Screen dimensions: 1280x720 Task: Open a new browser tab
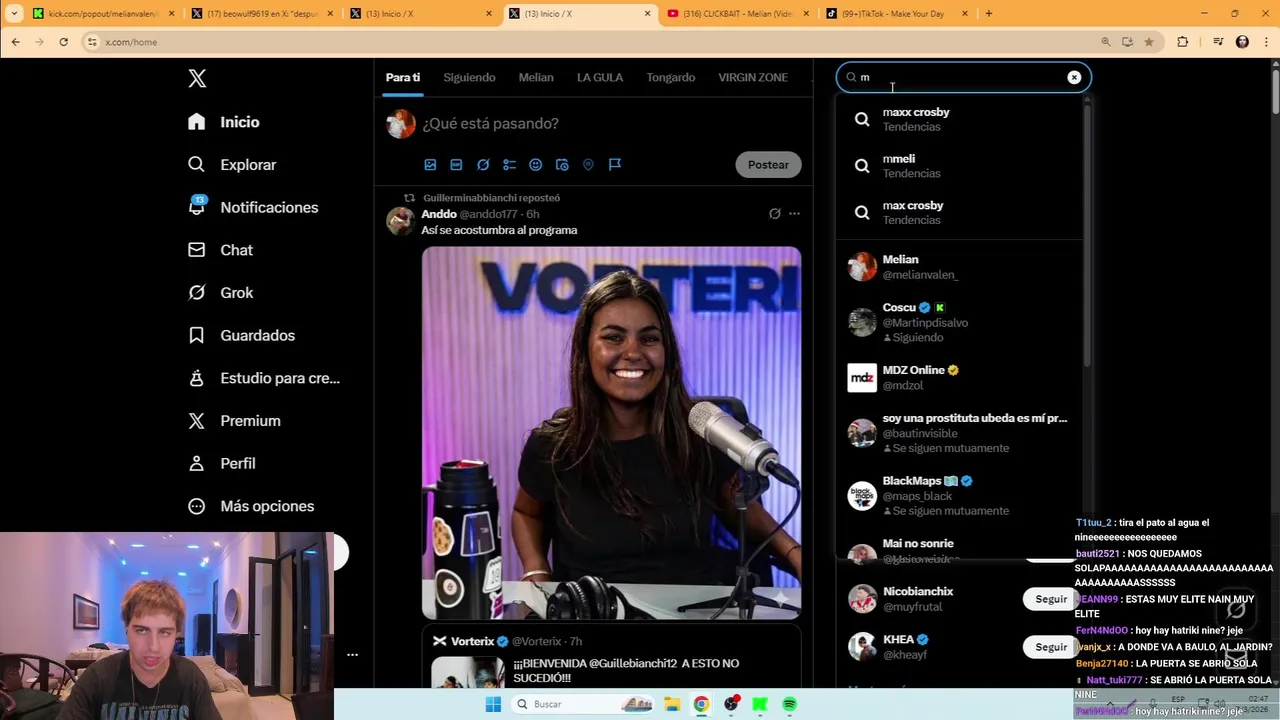click(989, 14)
